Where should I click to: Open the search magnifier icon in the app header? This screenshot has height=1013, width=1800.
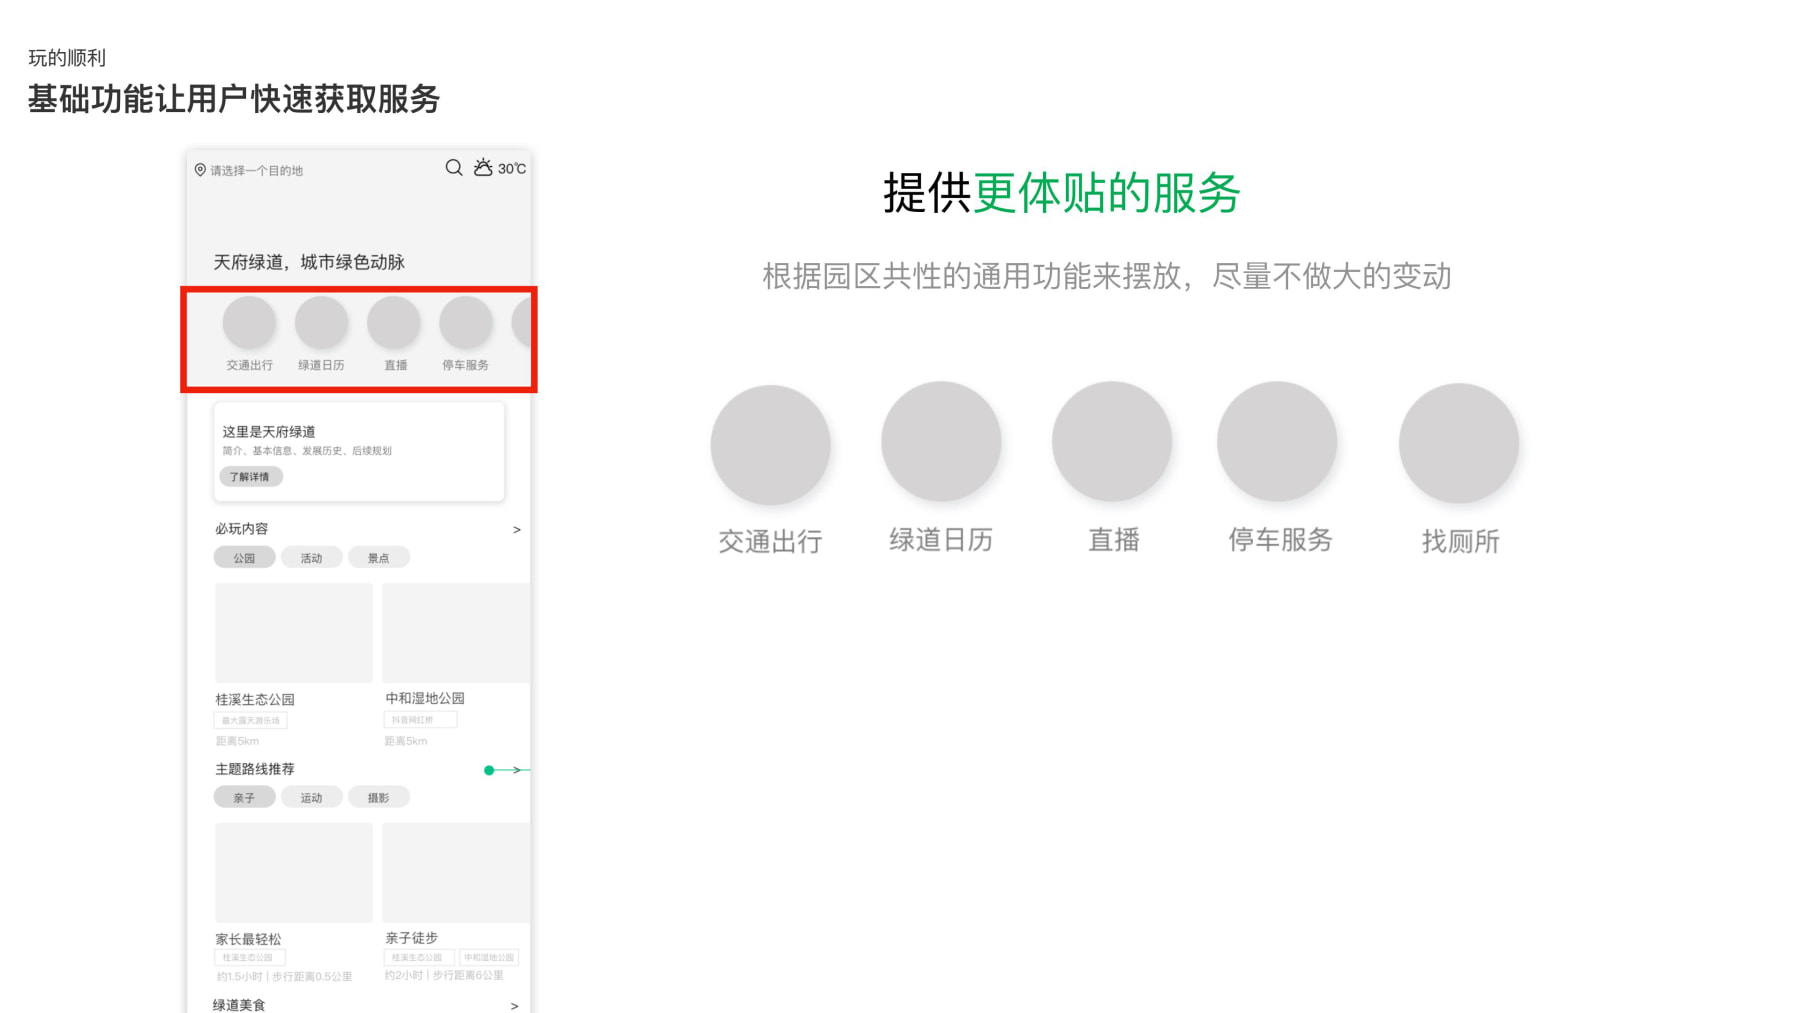tap(453, 170)
